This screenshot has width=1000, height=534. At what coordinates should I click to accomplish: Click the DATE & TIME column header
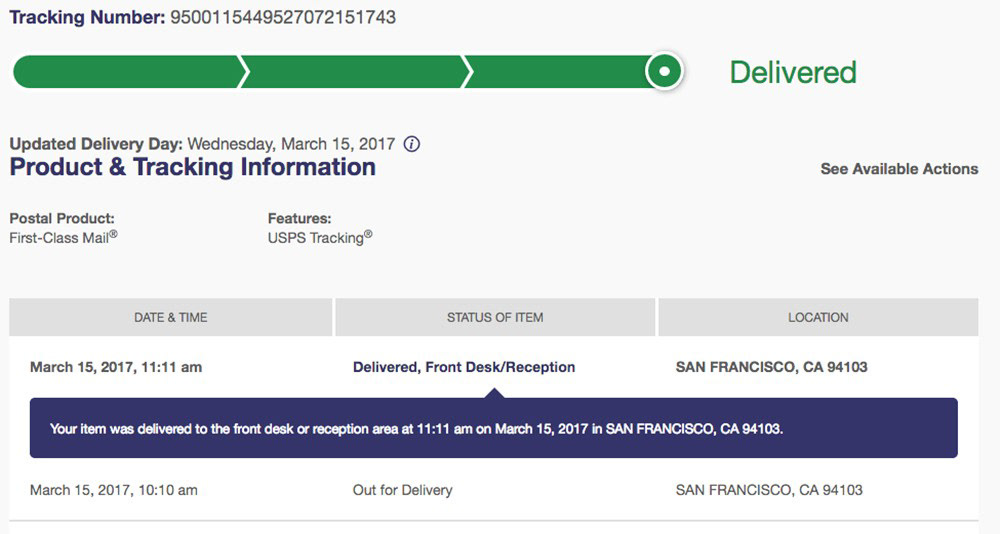[x=171, y=317]
